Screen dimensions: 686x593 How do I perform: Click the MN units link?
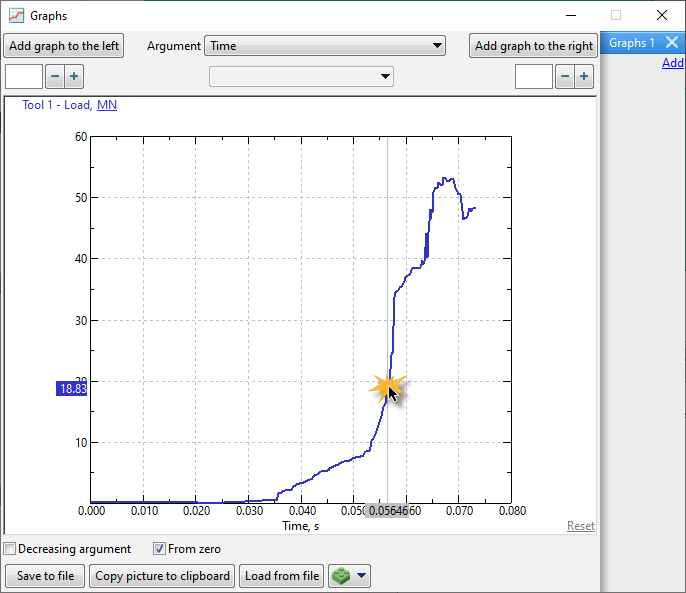point(107,105)
